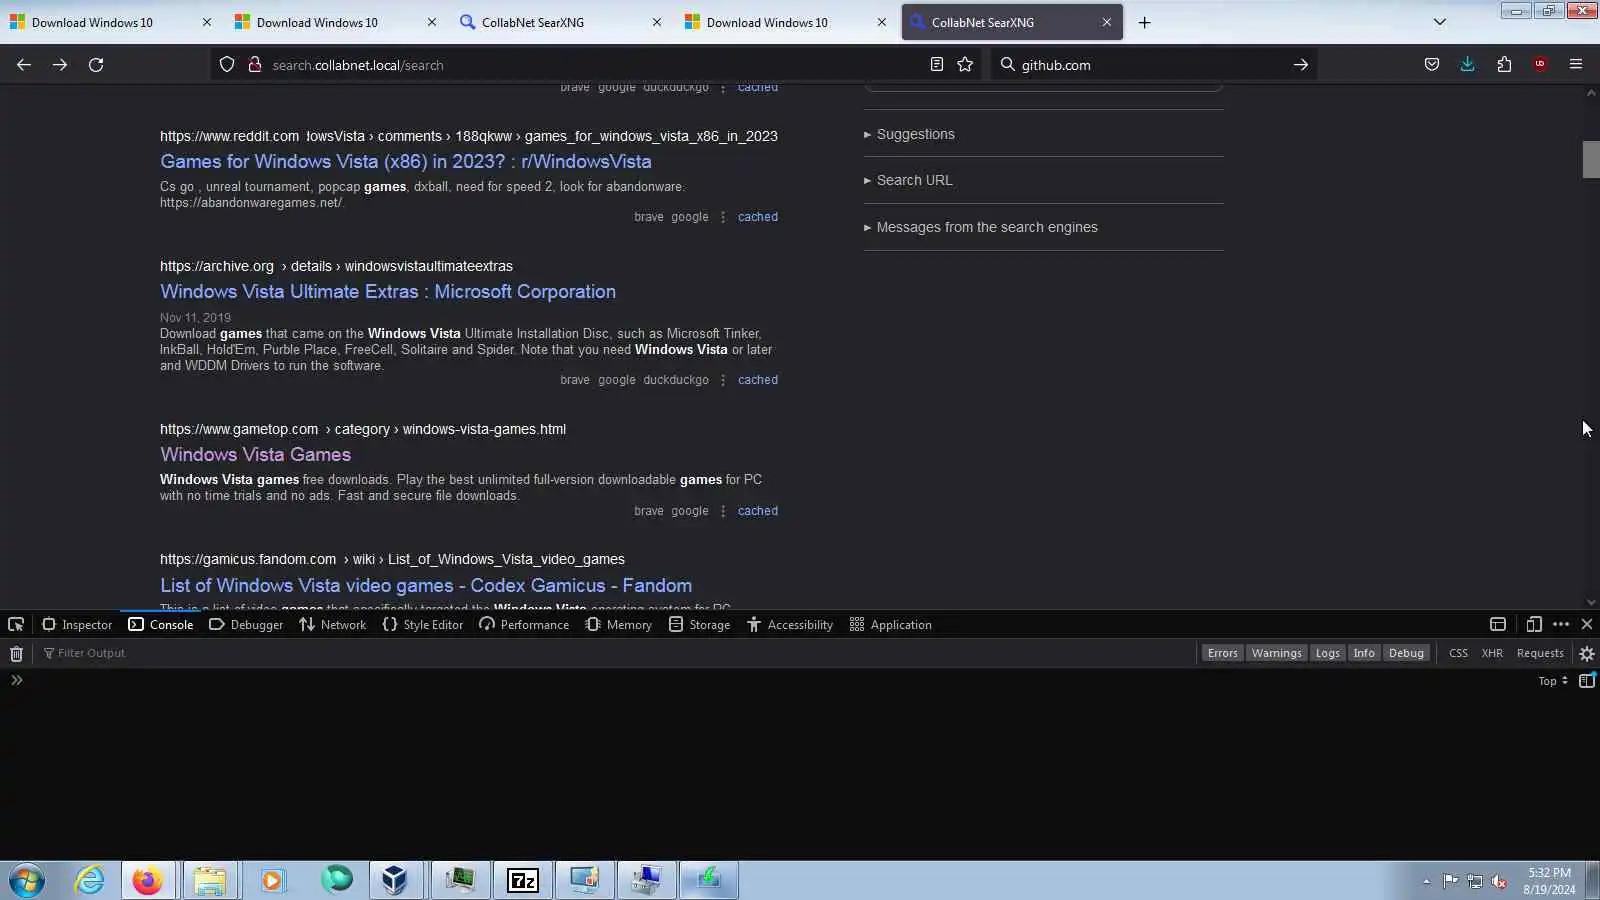Enable Requests logging in console
The width and height of the screenshot is (1600, 900).
1540,654
